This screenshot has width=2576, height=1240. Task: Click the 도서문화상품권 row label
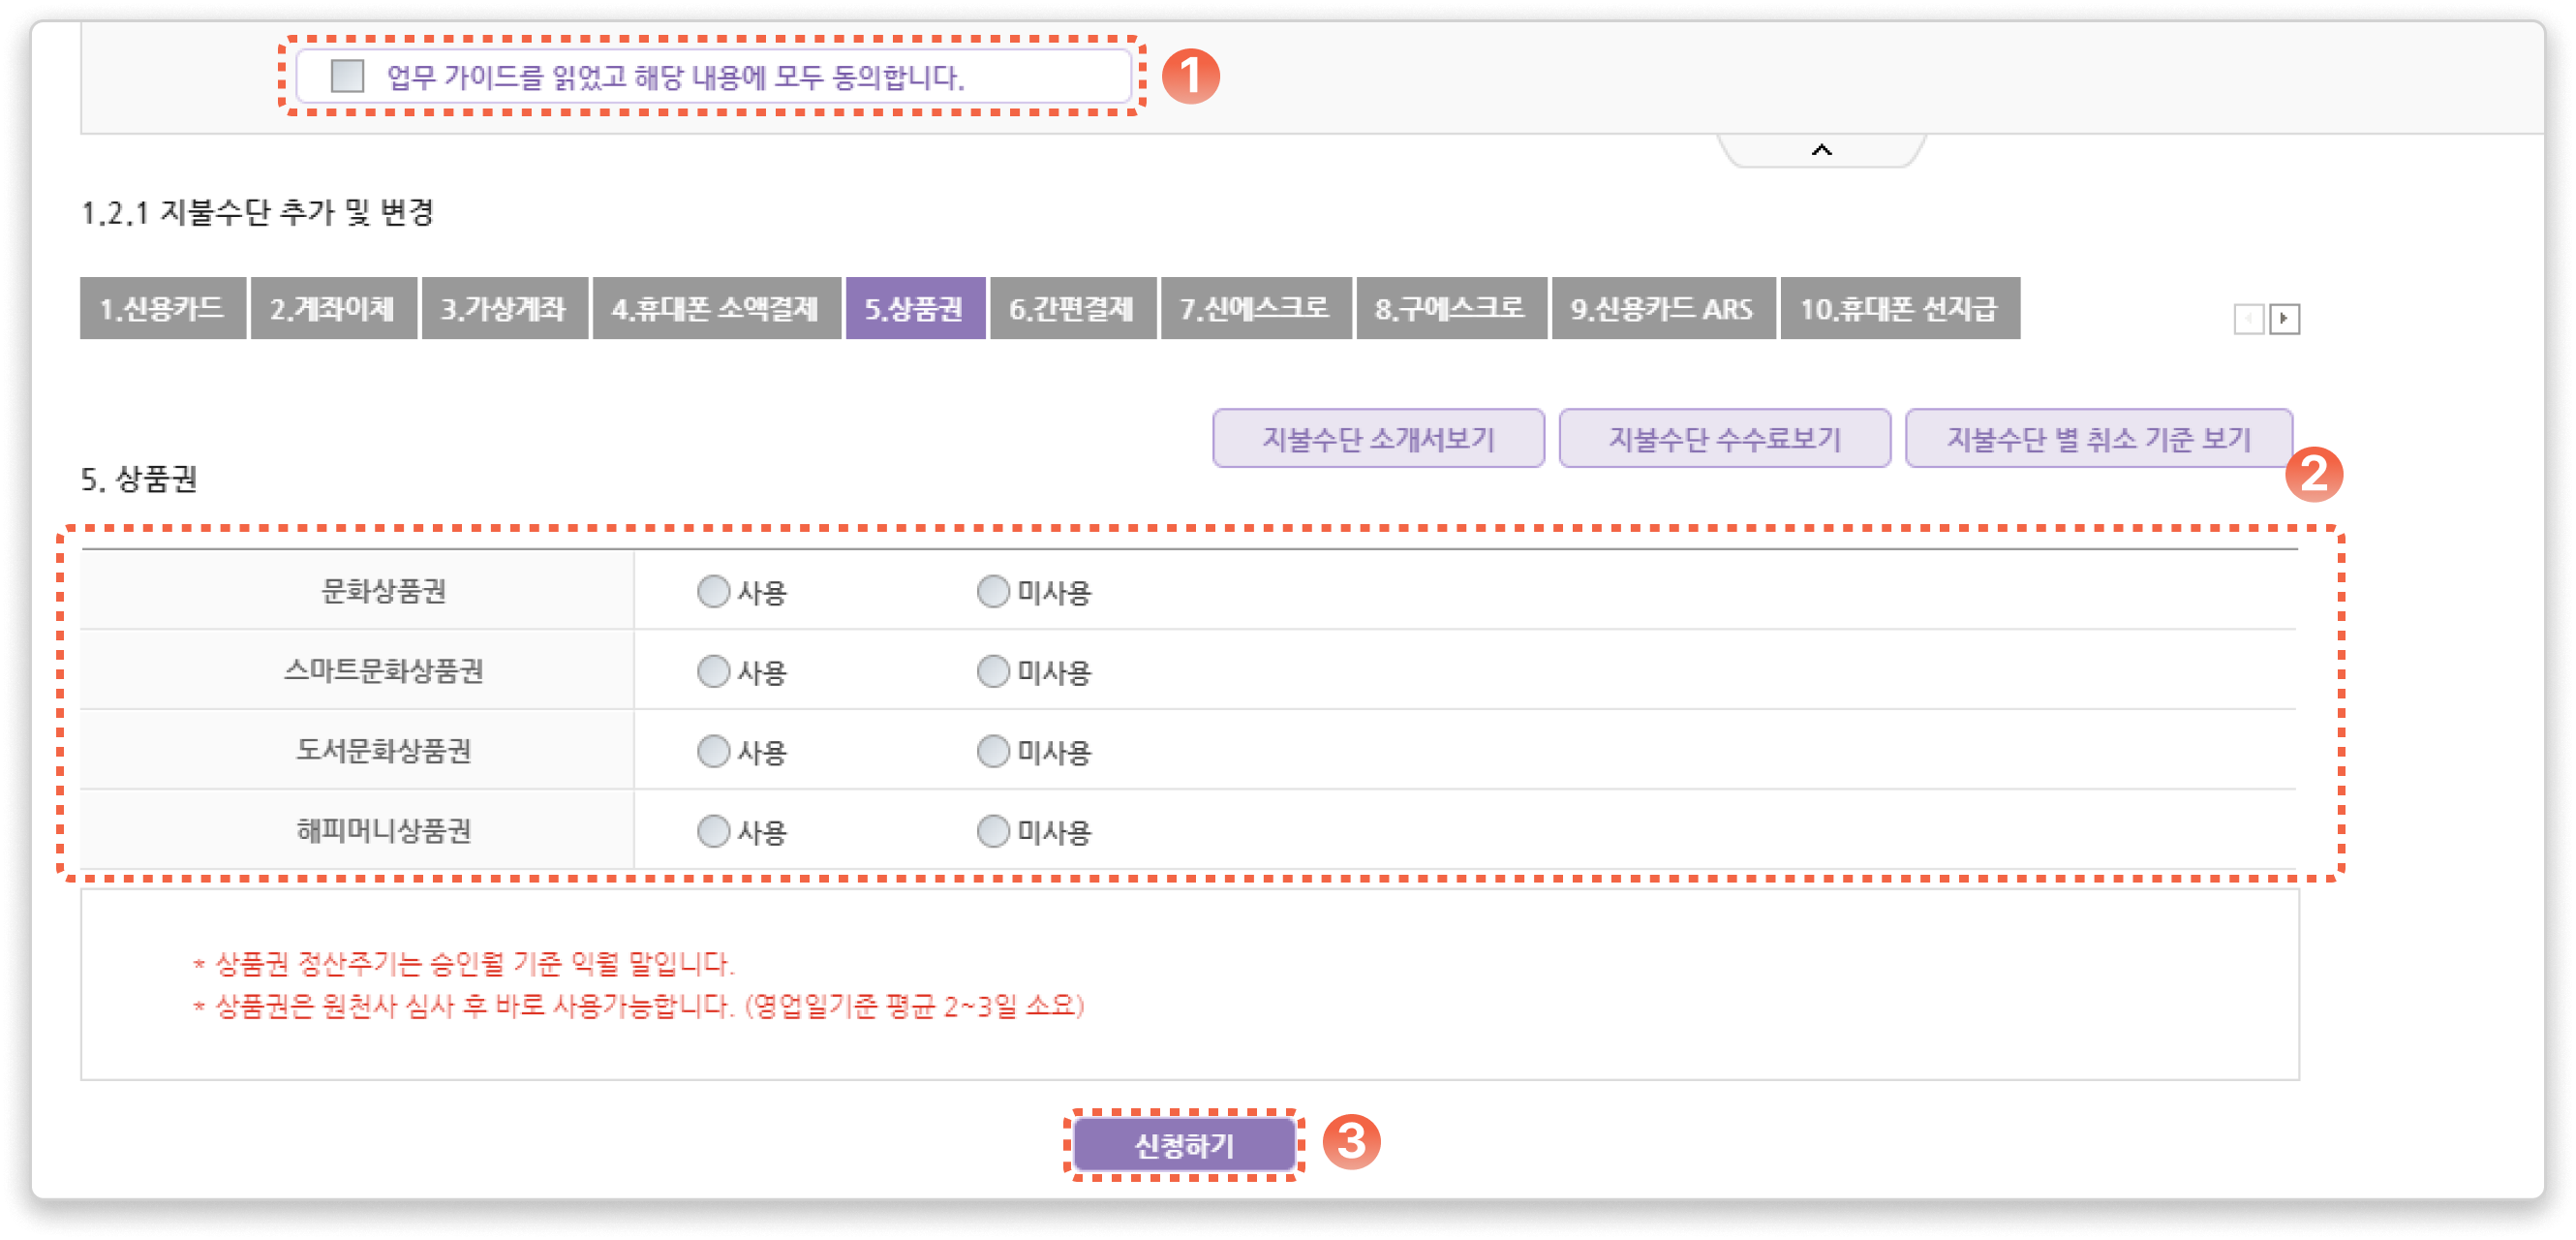pyautogui.click(x=384, y=751)
